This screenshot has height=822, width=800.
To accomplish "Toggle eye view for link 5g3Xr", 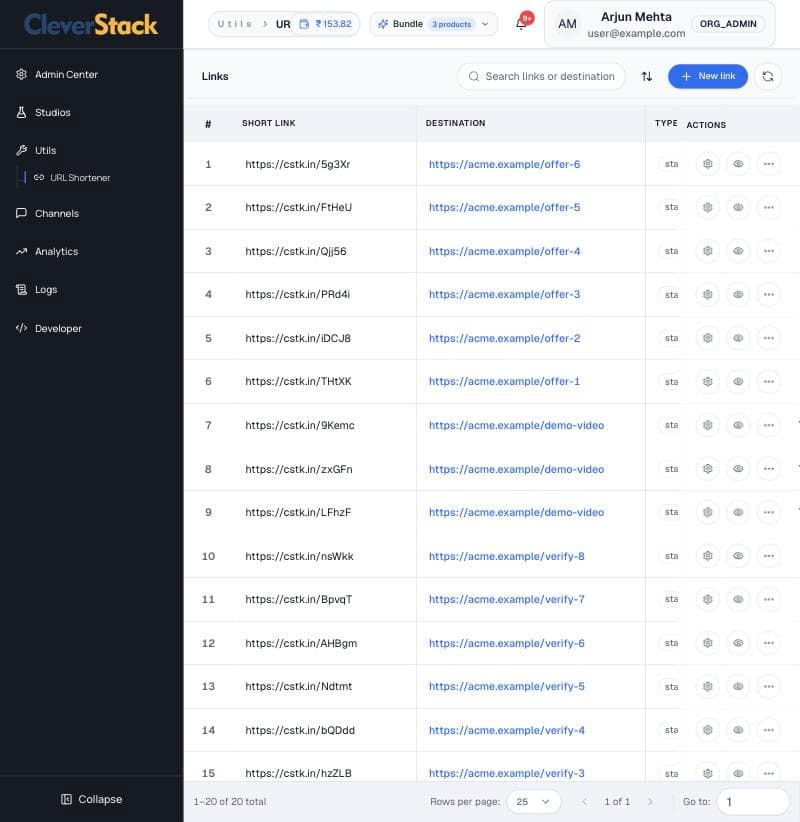I will coord(738,164).
